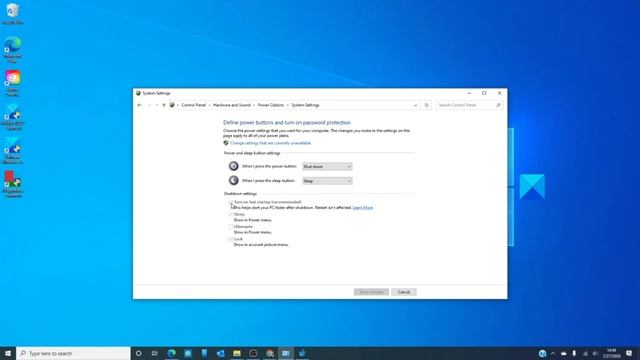Viewport: 640px width, 360px height.
Task: Open the power button action dropdown
Action: point(327,167)
